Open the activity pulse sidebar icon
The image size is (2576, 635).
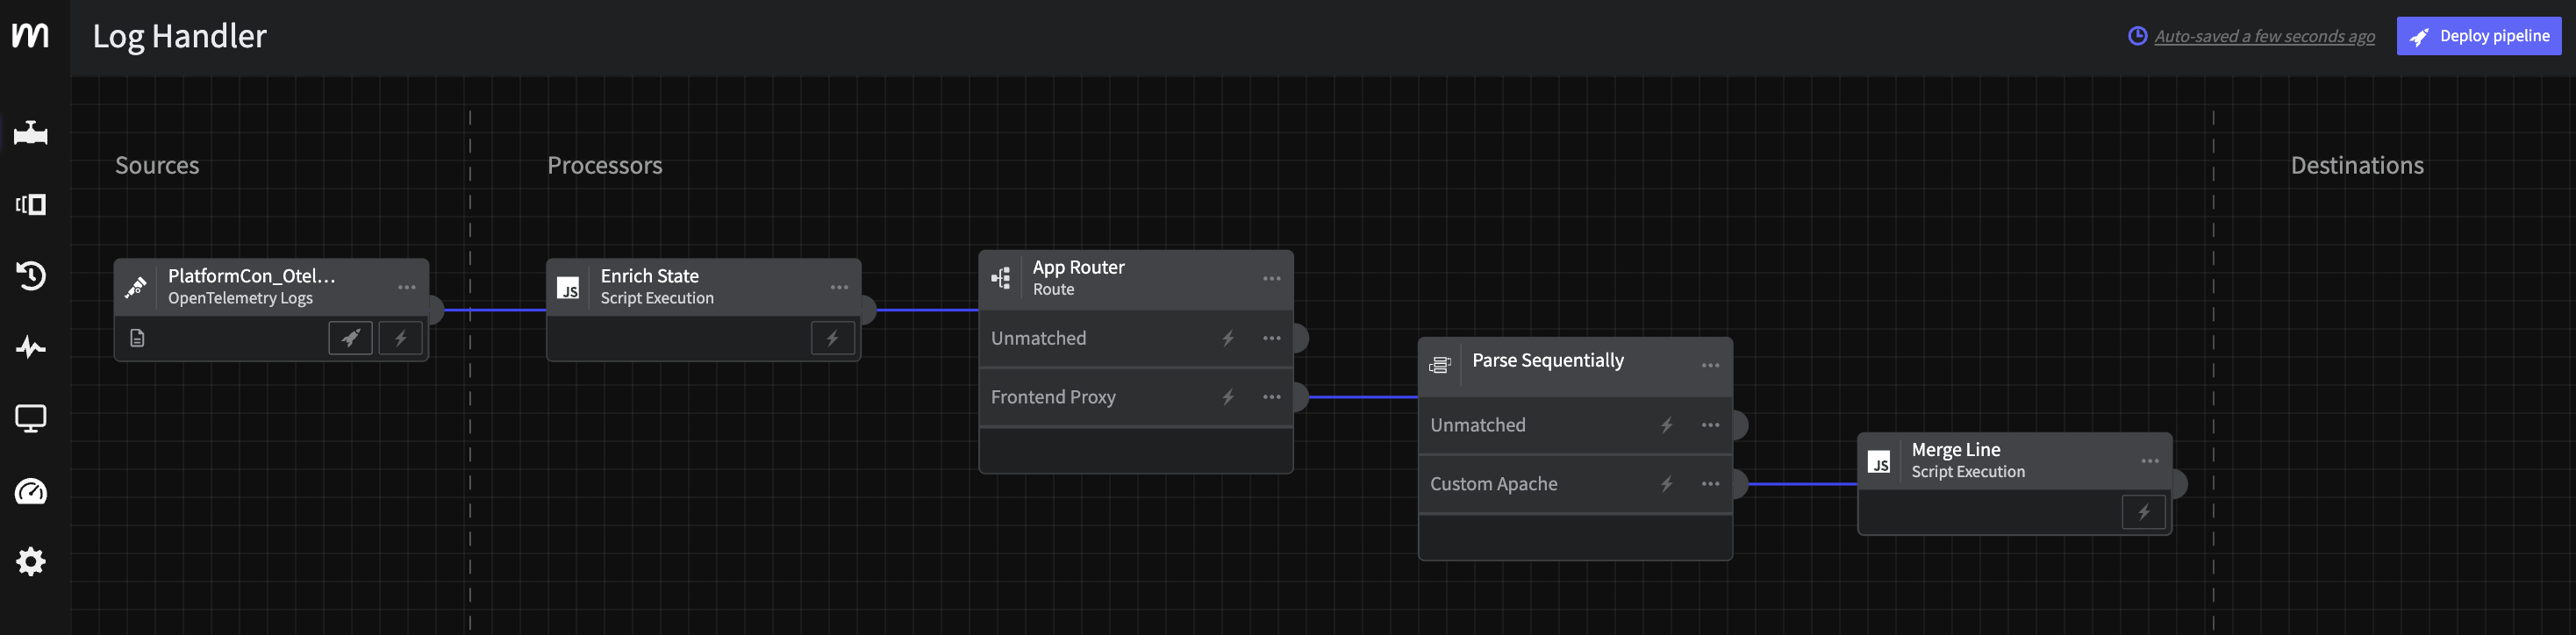[x=30, y=348]
